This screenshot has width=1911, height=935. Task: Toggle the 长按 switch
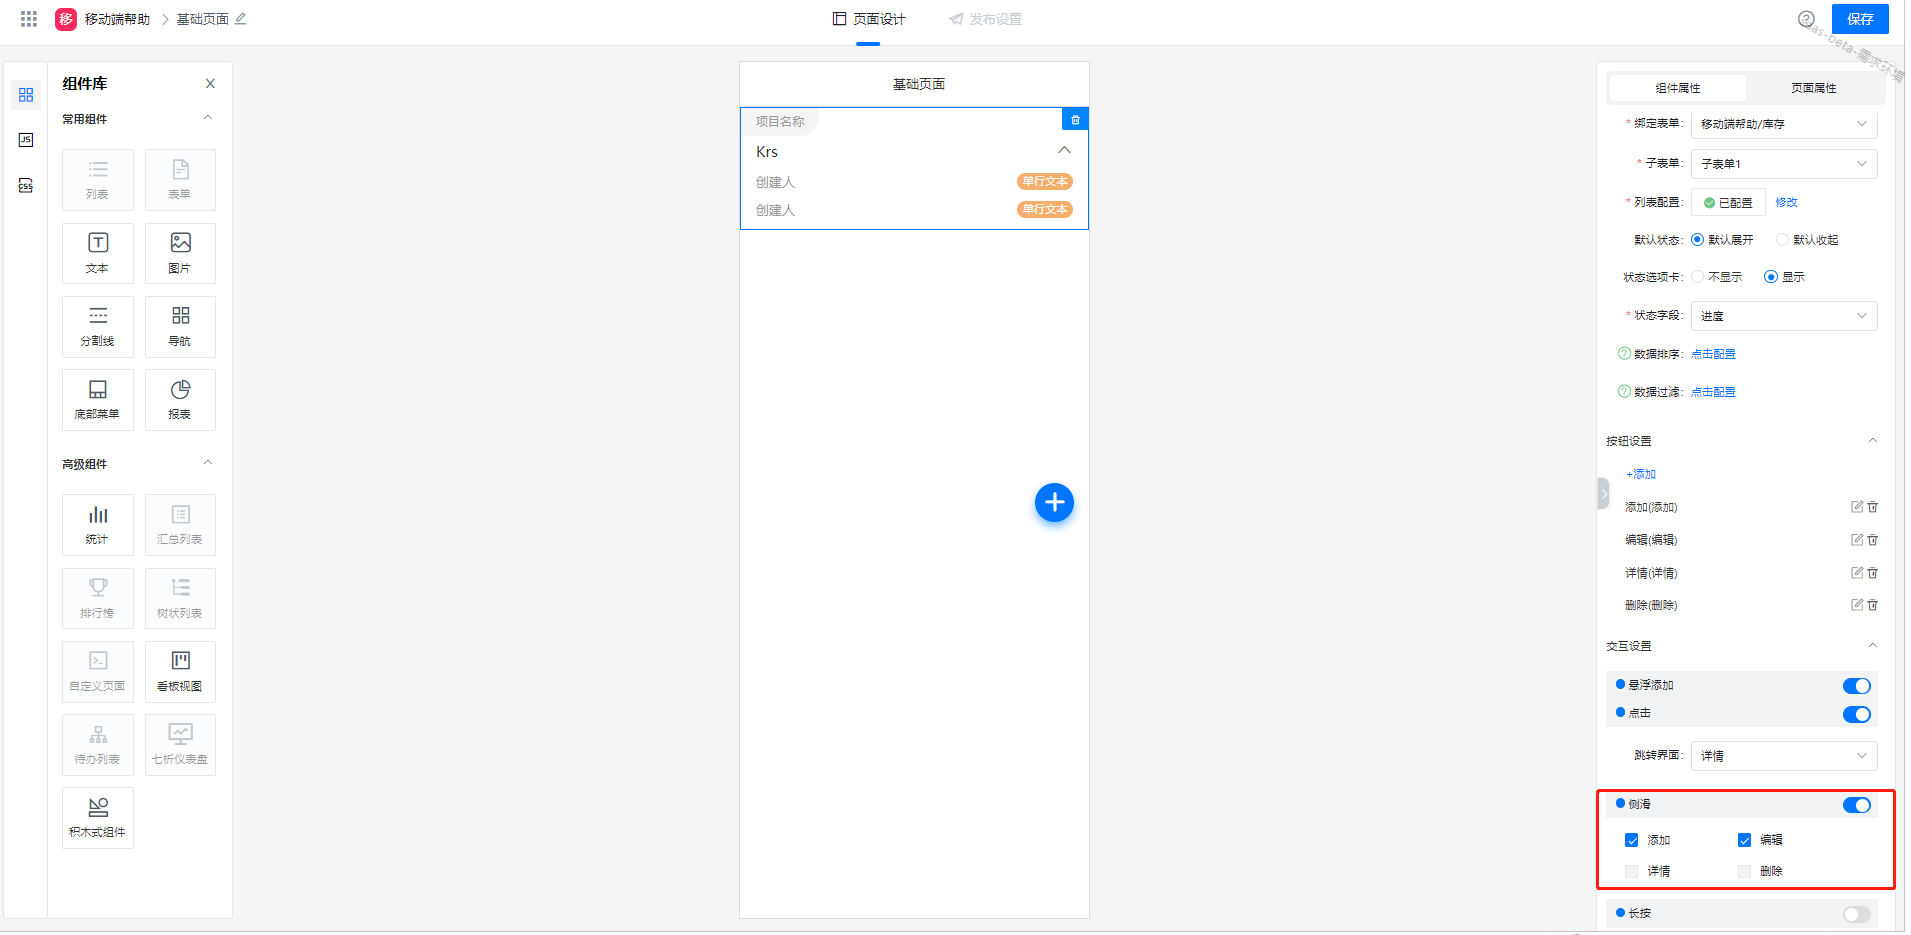coord(1857,914)
